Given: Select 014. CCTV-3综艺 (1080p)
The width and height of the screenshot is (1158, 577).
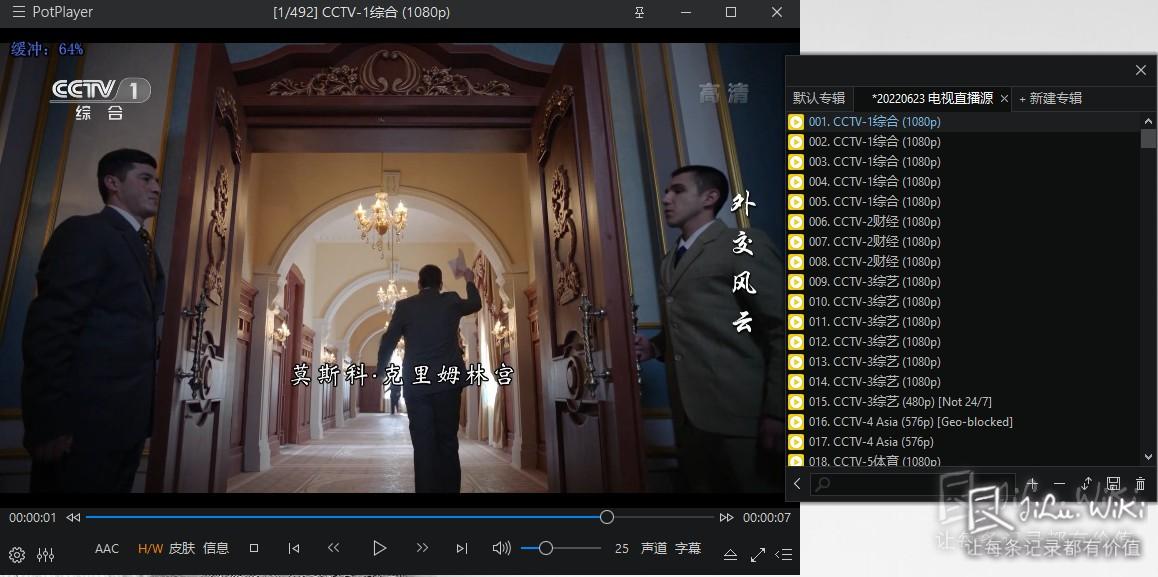Looking at the screenshot, I should click(964, 382).
